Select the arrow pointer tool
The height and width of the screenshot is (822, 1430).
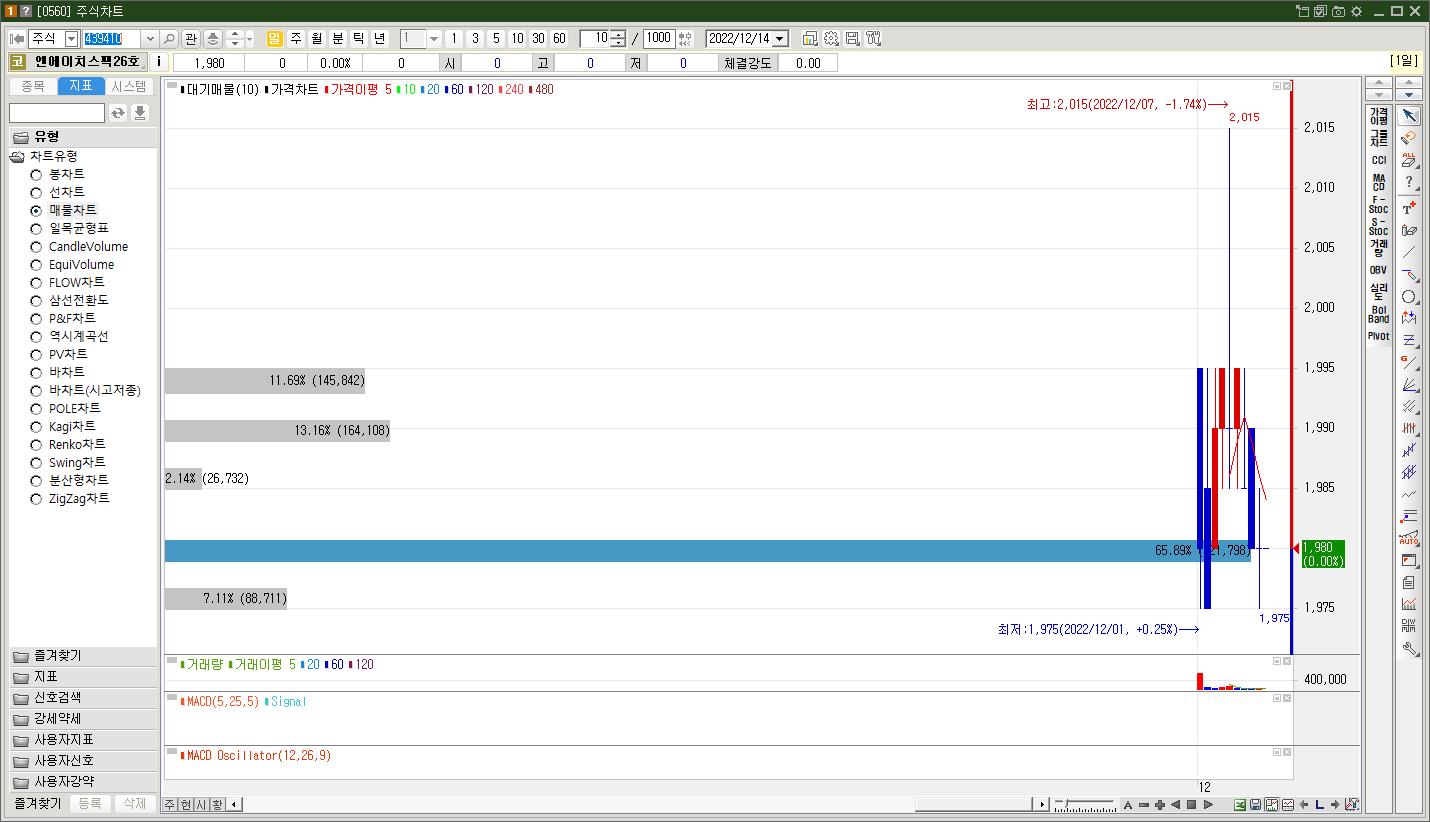pos(1409,116)
